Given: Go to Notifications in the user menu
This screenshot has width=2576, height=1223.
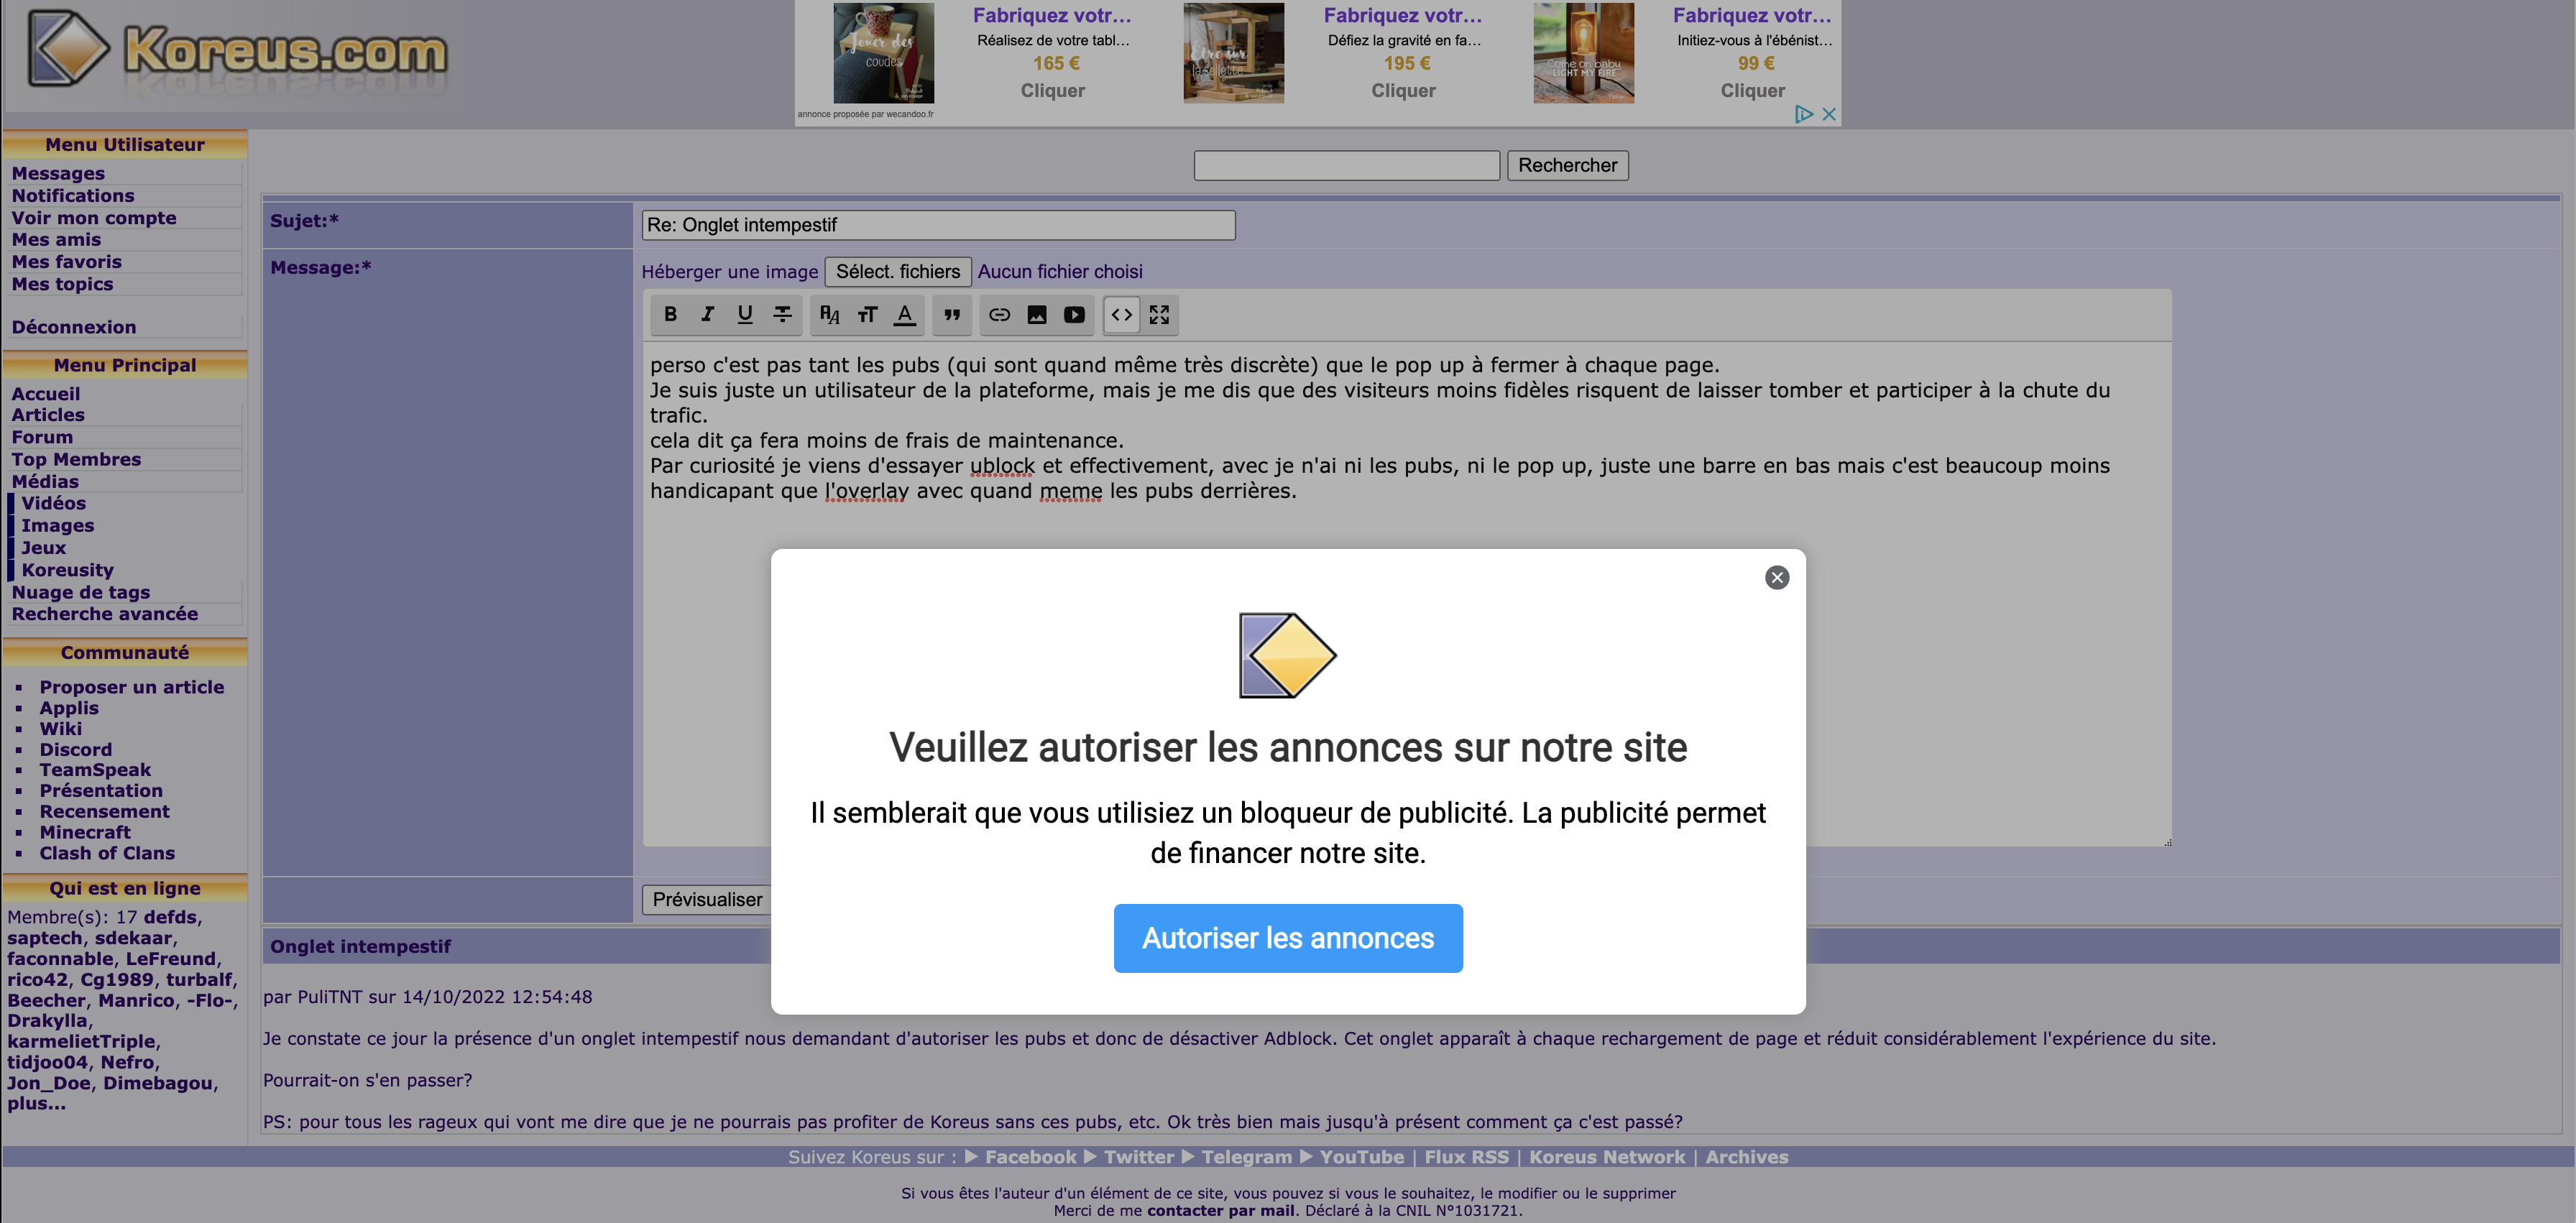Looking at the screenshot, I should [73, 196].
